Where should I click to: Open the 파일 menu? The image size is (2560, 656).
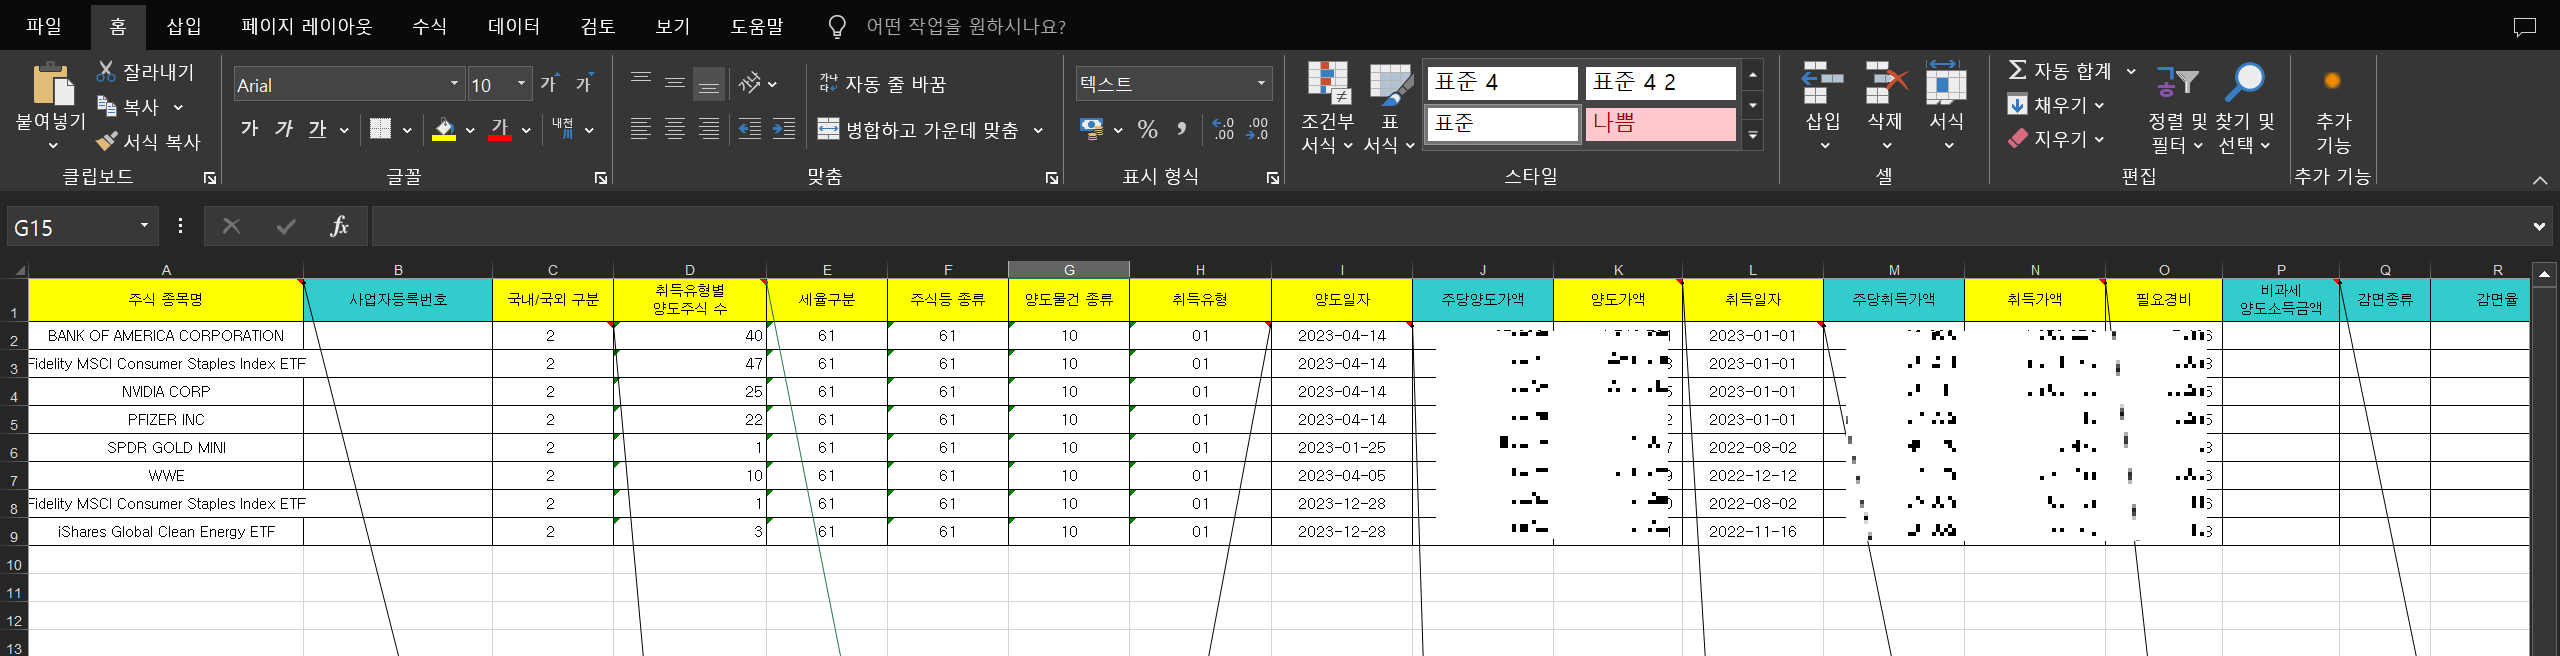43,26
